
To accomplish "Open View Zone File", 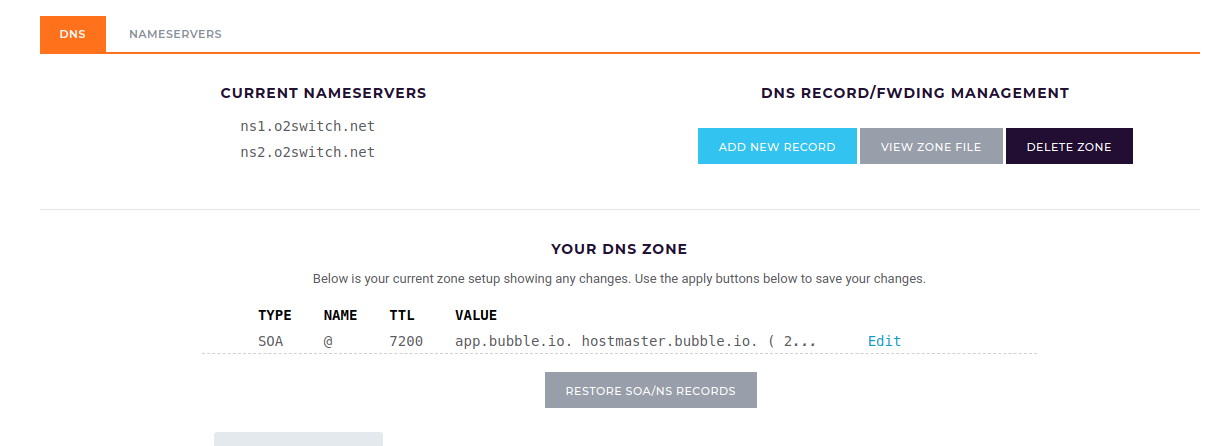I will 931,146.
